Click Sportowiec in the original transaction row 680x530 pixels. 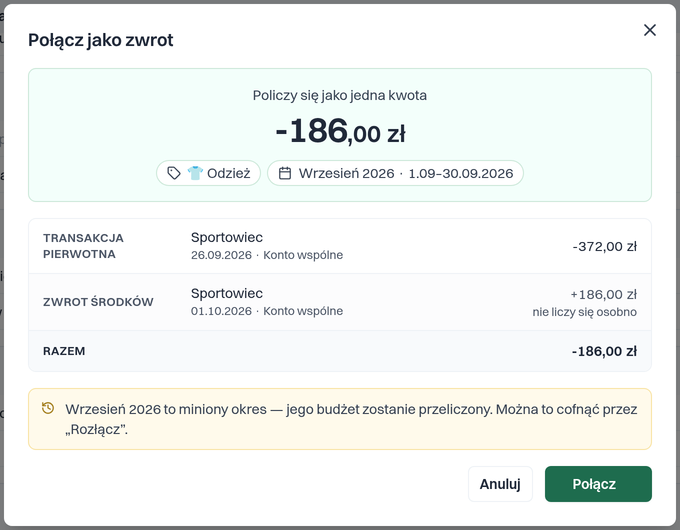pos(227,237)
